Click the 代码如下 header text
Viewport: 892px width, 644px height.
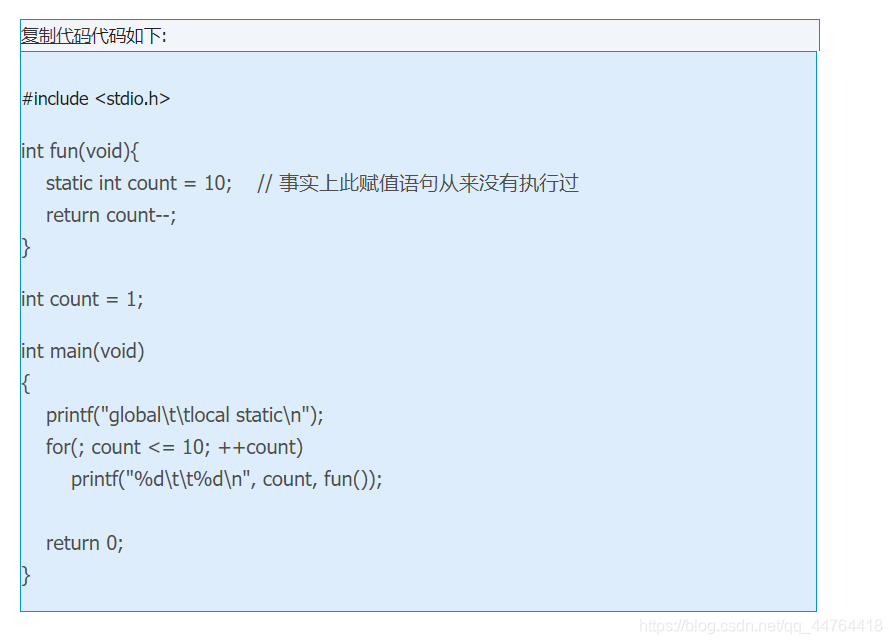coord(128,36)
